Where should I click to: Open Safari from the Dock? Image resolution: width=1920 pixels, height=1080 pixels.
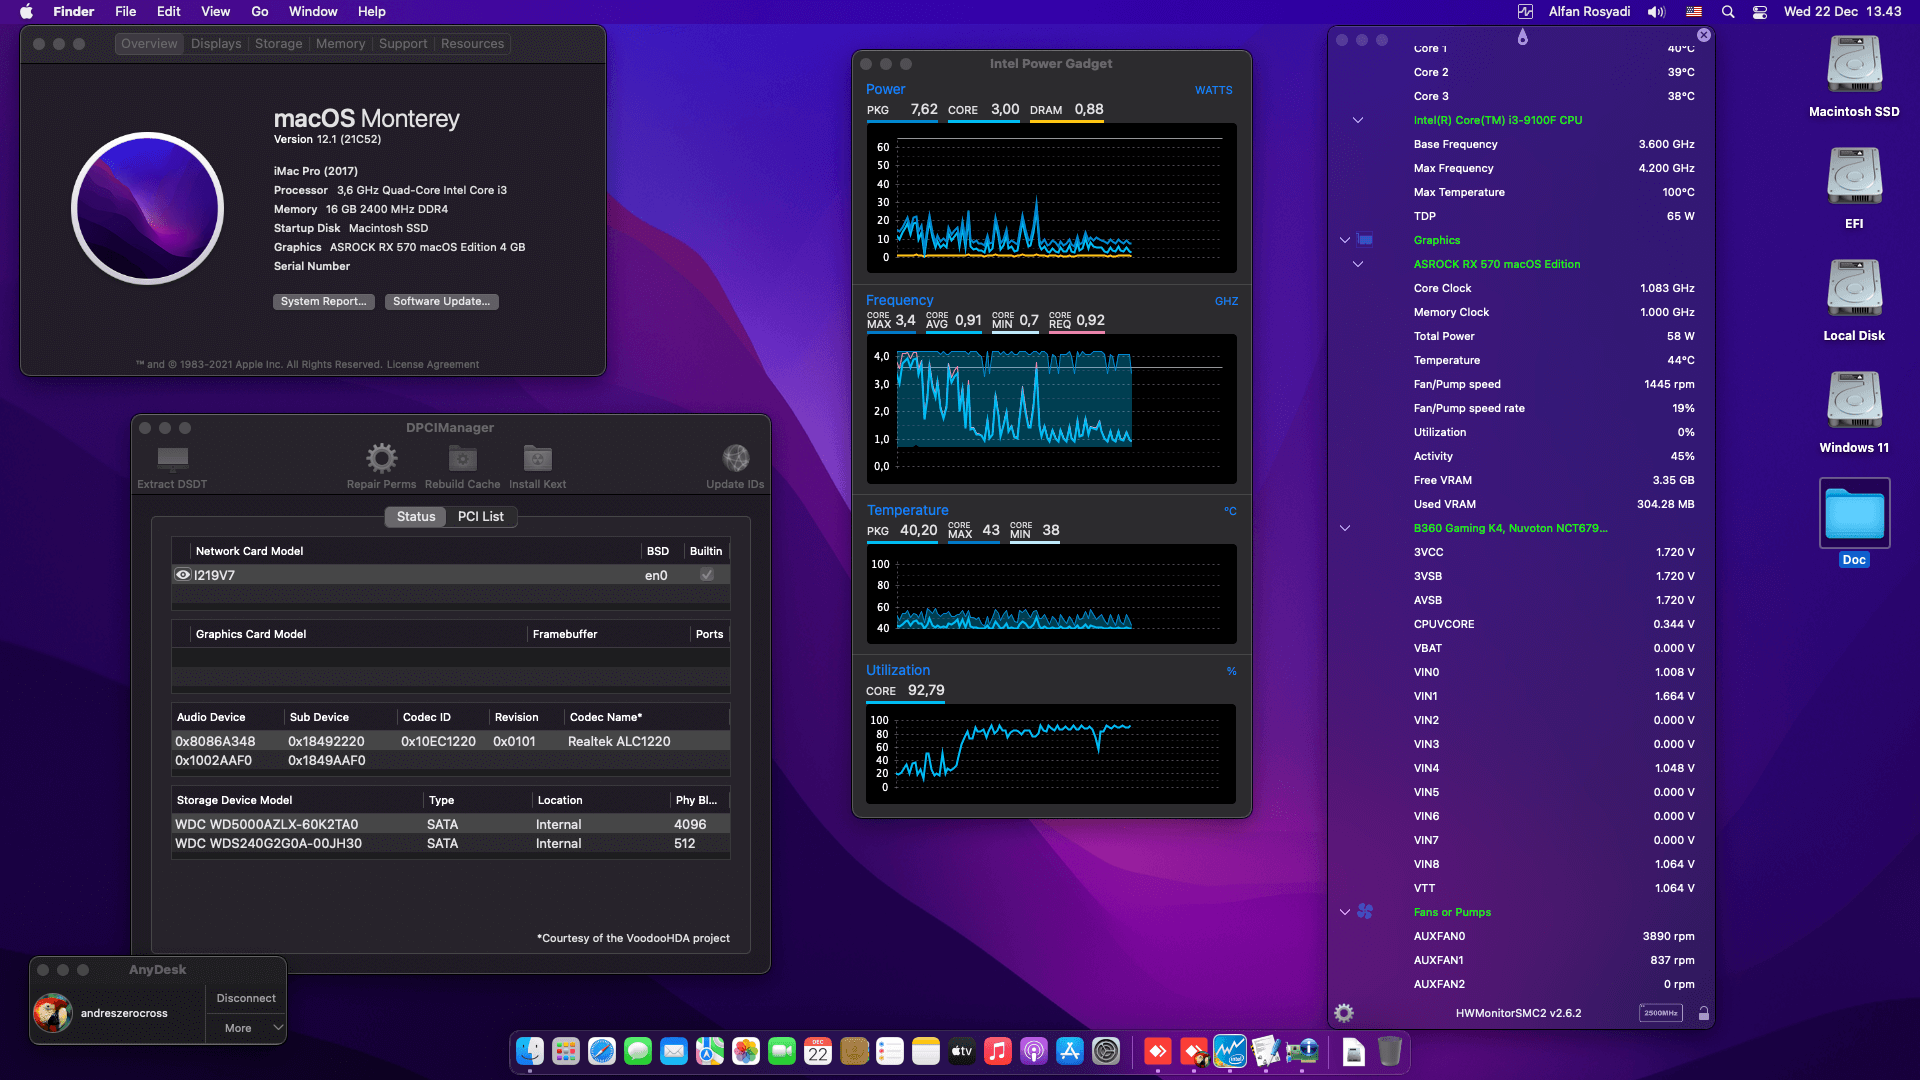tap(602, 1052)
